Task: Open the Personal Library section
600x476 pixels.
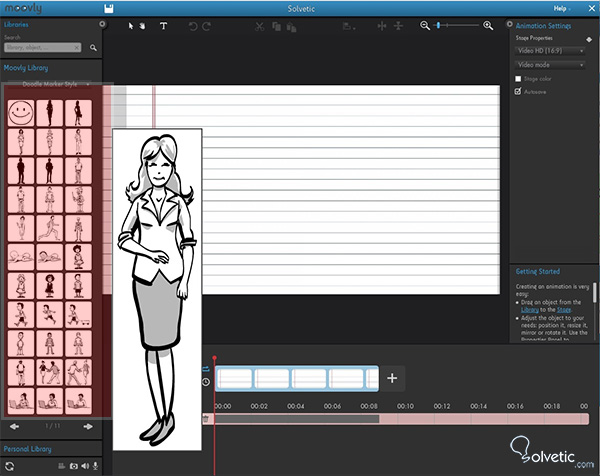Action: pyautogui.click(x=30, y=450)
